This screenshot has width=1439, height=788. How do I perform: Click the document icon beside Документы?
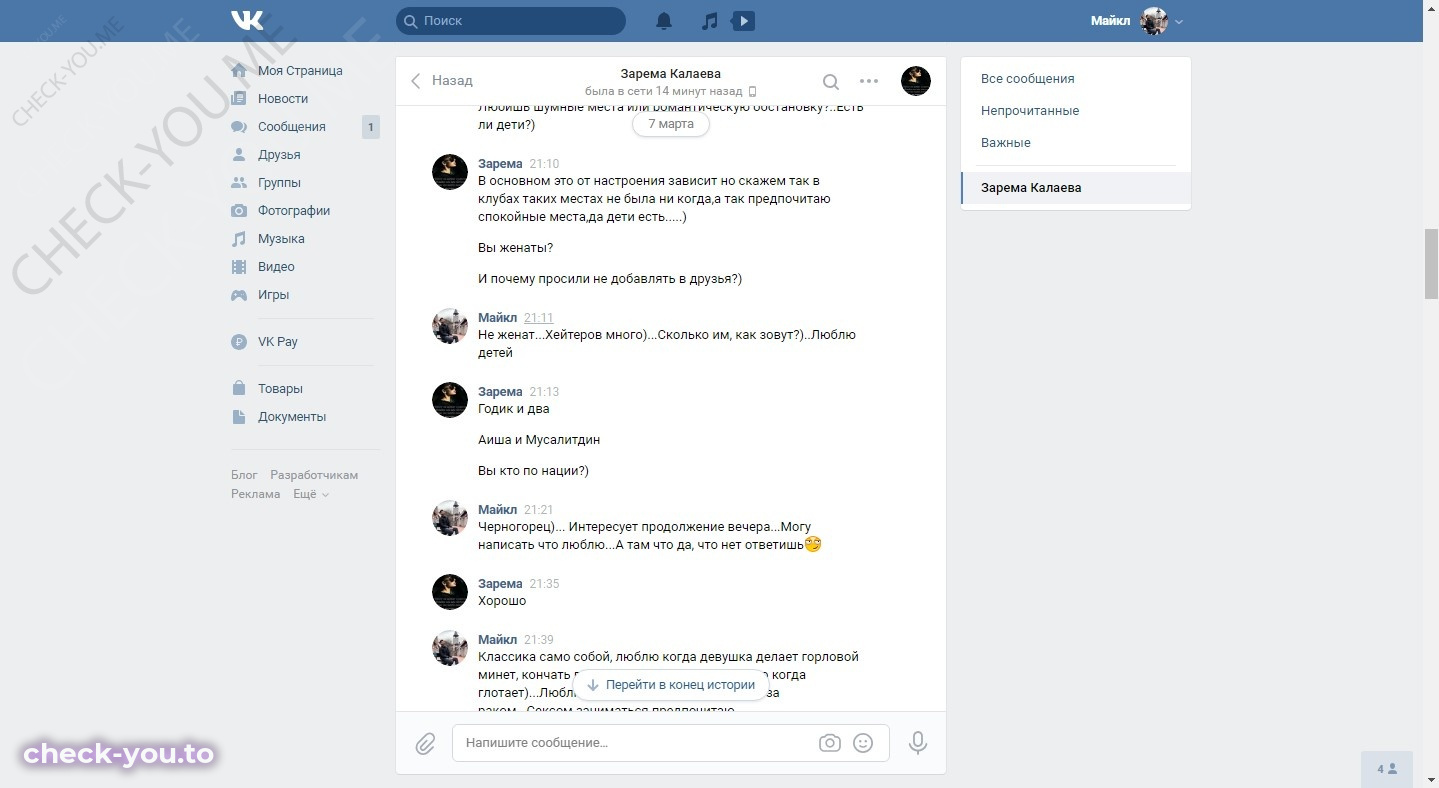tap(239, 417)
